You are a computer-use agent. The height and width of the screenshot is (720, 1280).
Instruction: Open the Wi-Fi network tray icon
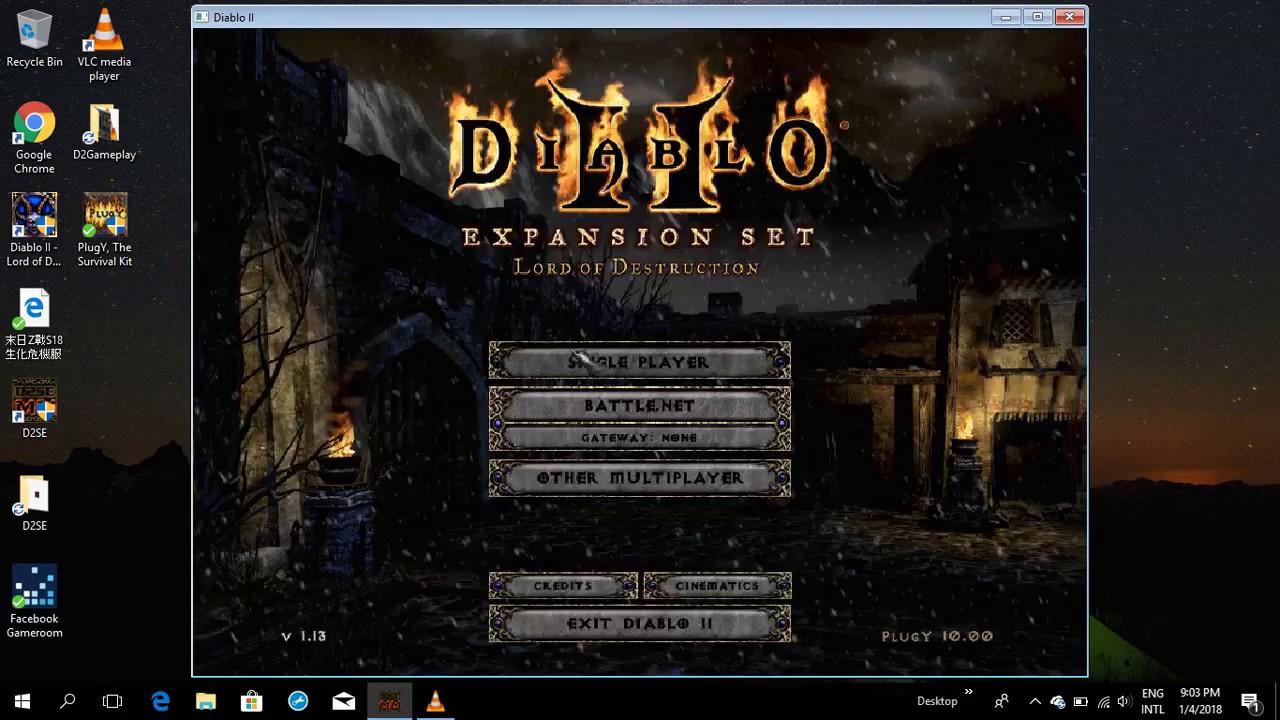pyautogui.click(x=1103, y=701)
